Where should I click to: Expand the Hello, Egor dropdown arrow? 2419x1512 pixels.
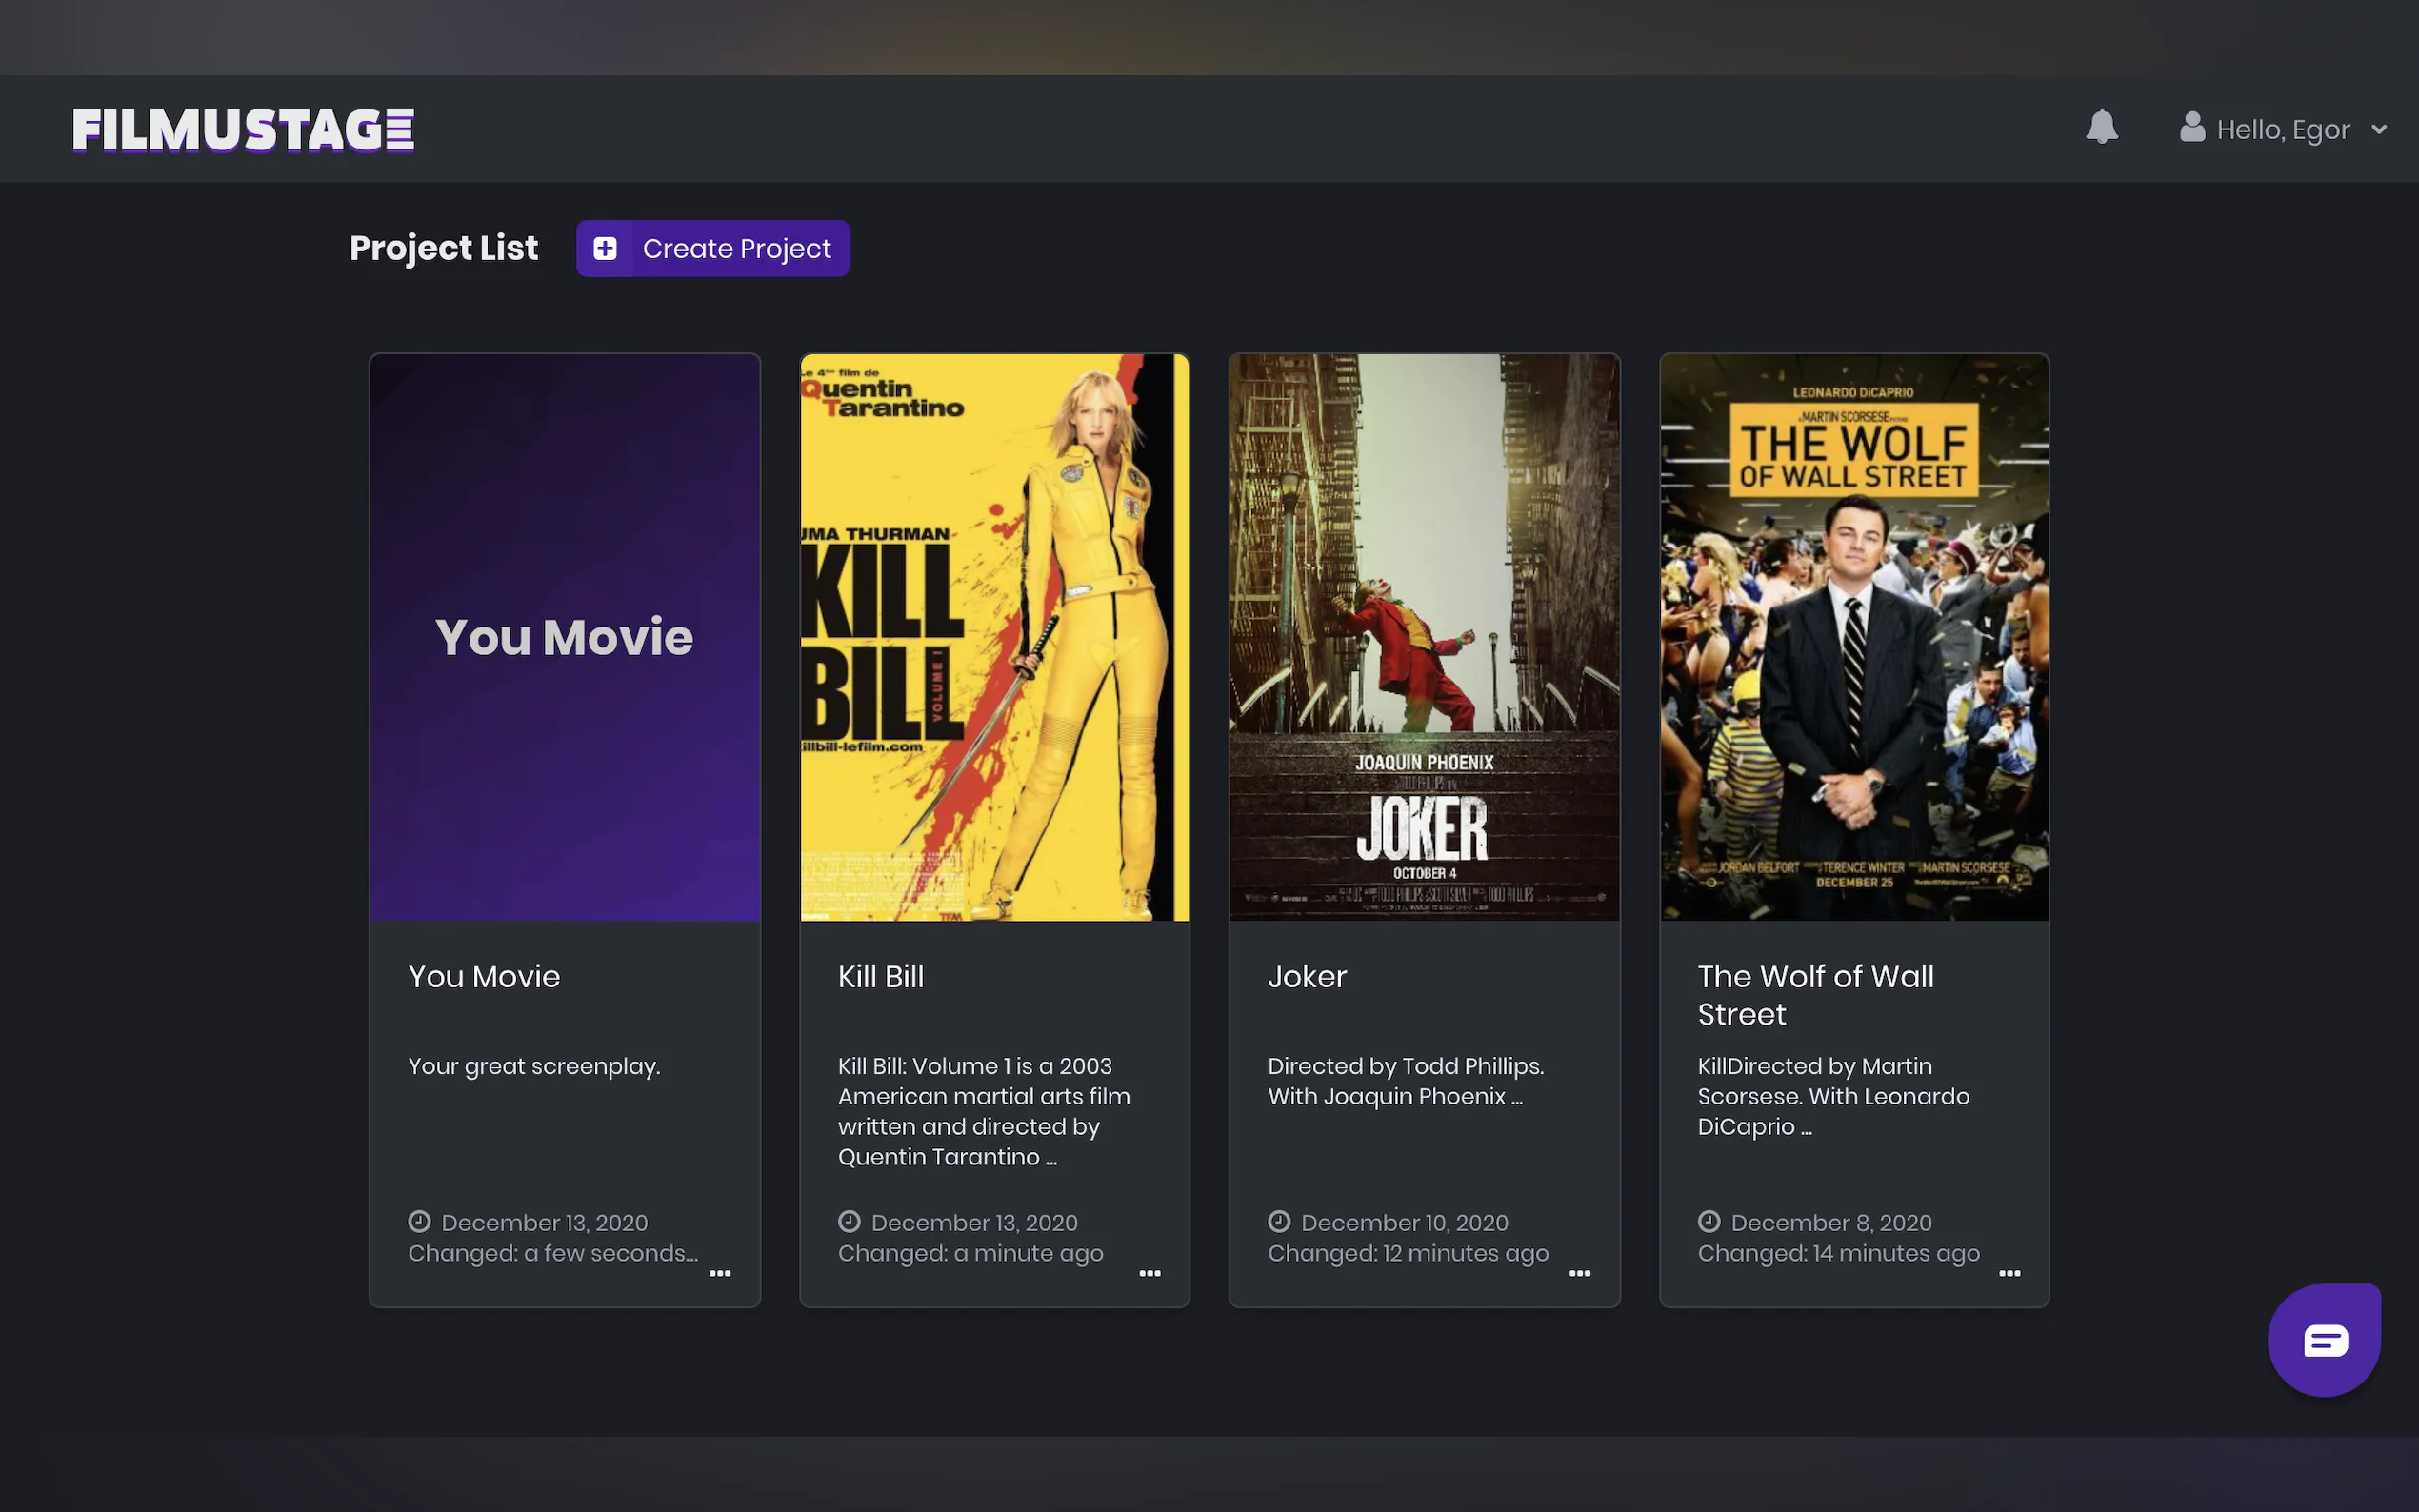pyautogui.click(x=2379, y=129)
